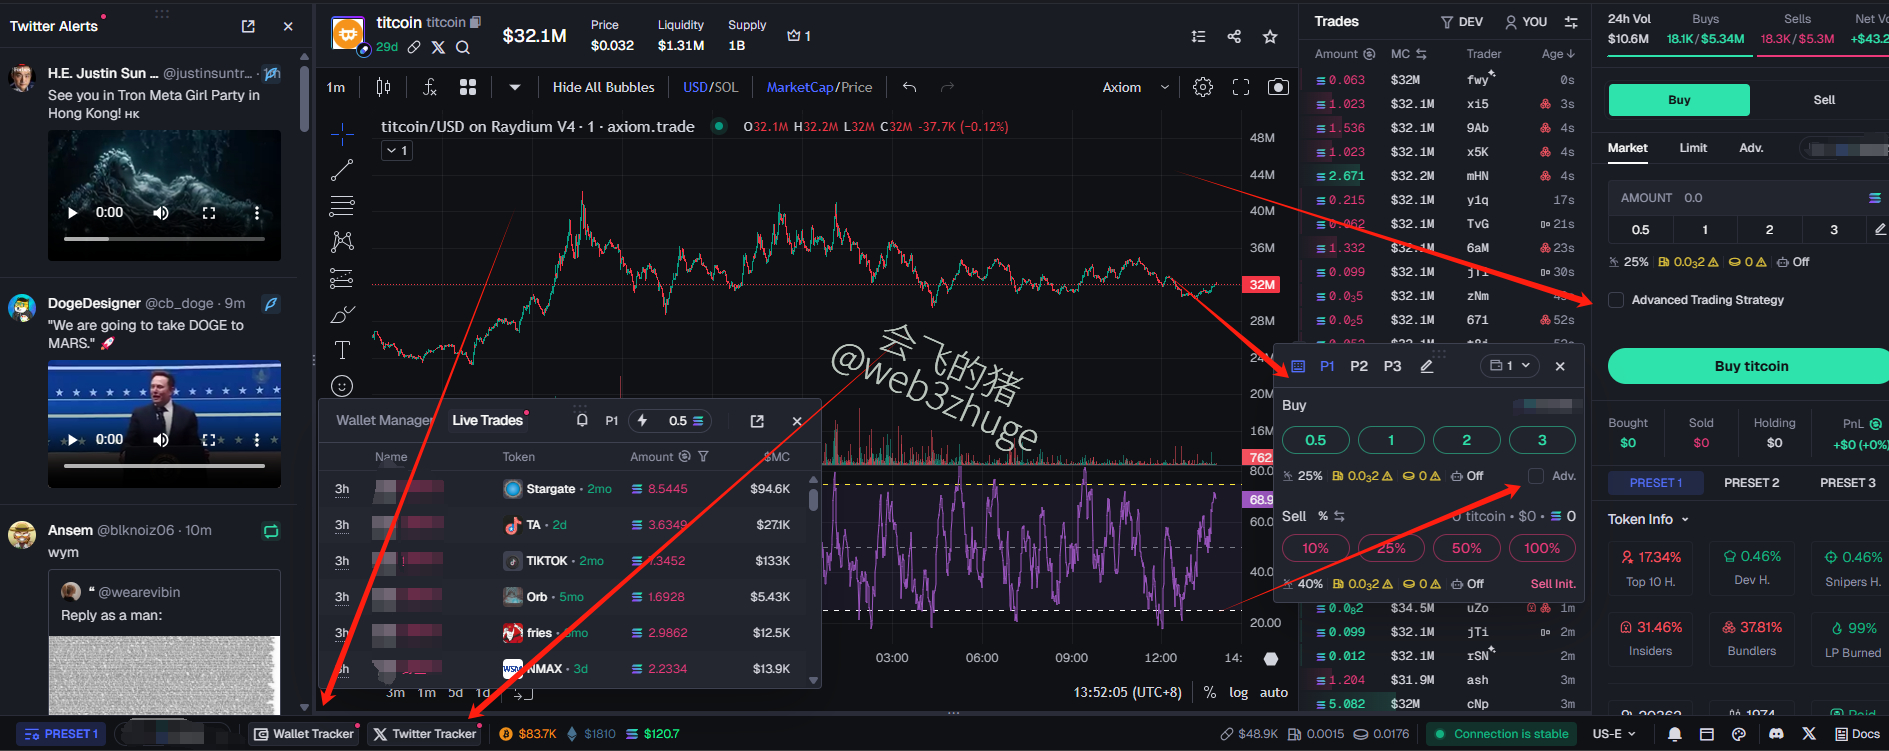Open candlestick chart style selector
Viewport: 1889px width, 751px height.
pos(383,87)
